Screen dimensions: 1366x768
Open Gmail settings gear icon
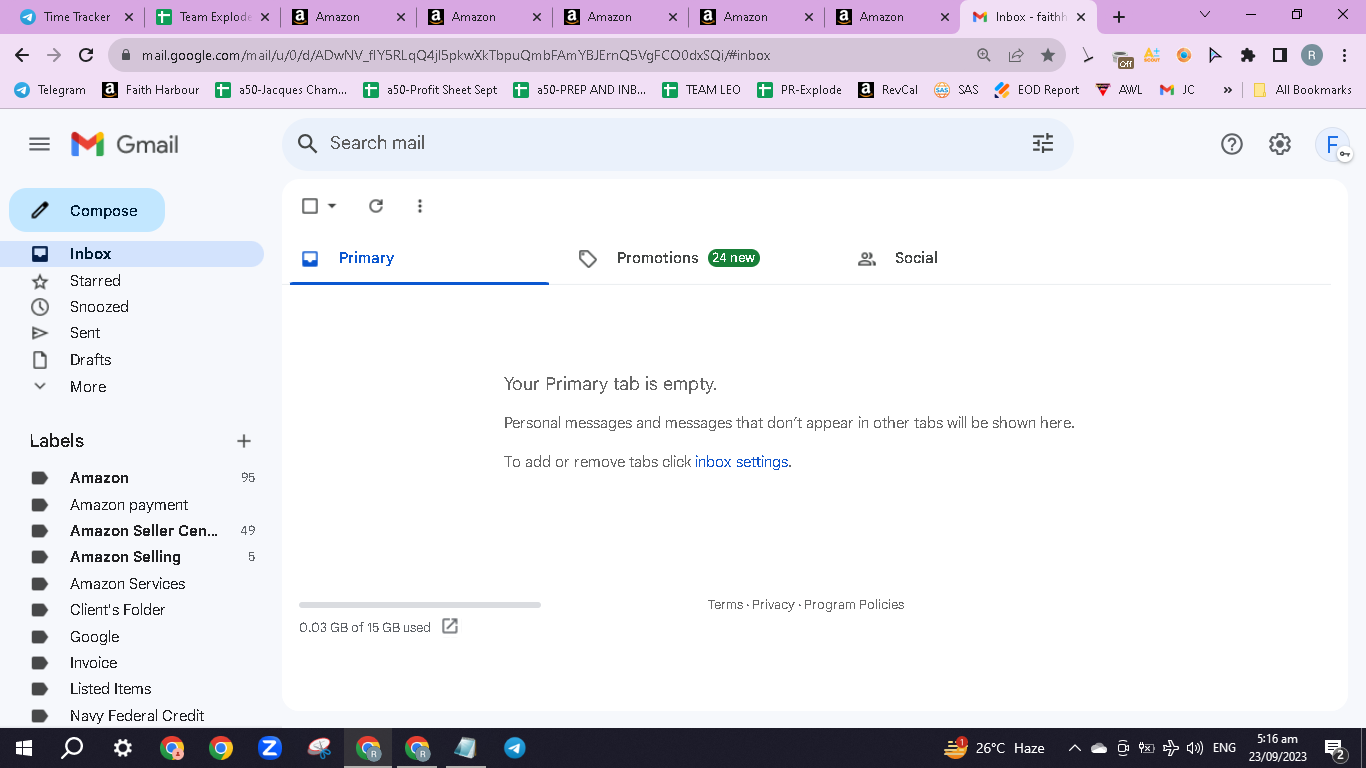1280,144
